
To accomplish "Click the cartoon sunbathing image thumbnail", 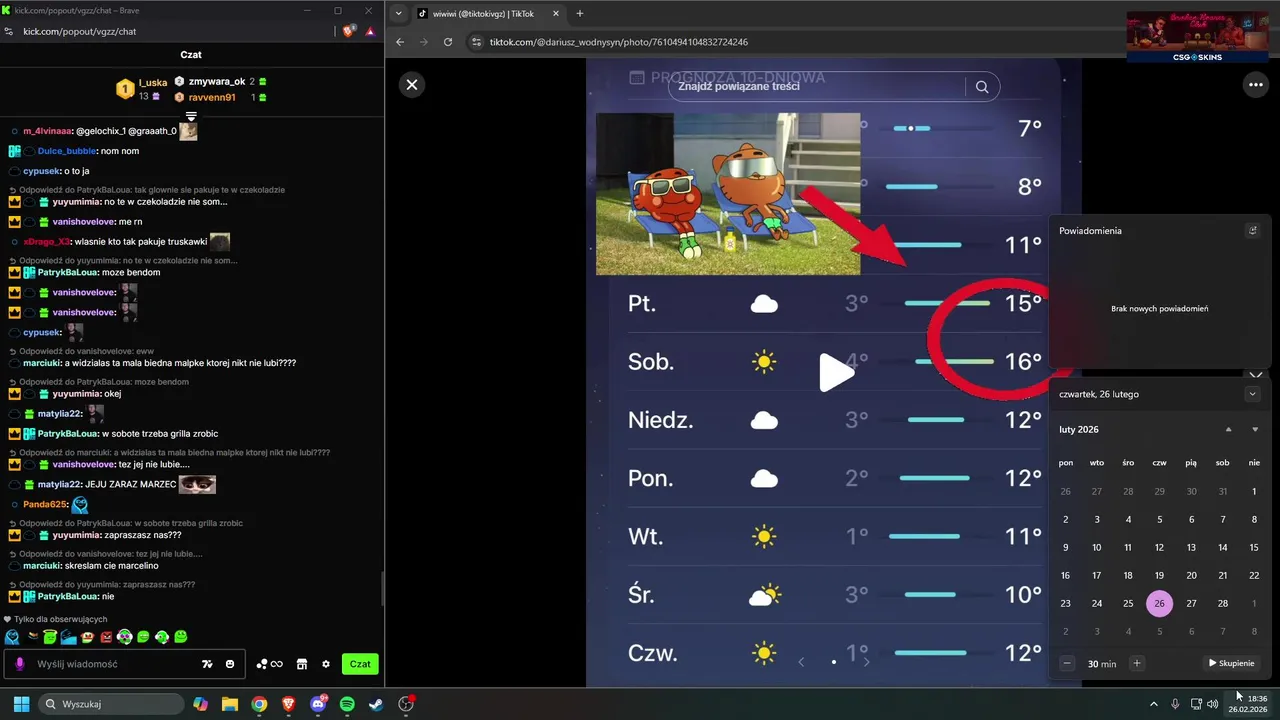I will click(x=728, y=194).
